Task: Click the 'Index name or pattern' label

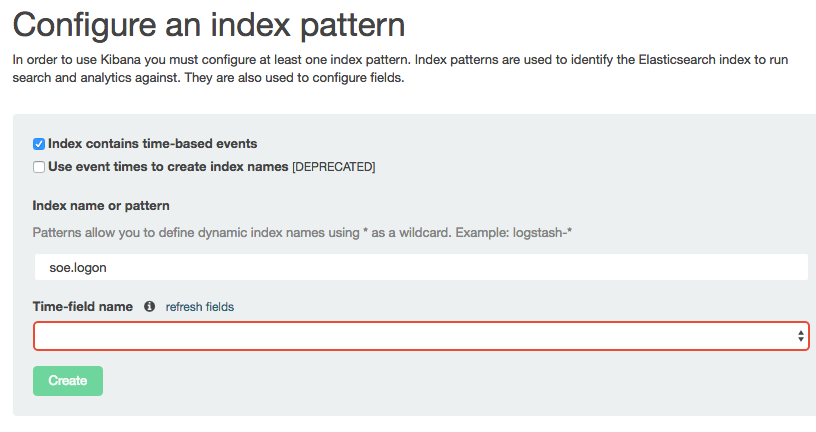Action: (x=101, y=206)
